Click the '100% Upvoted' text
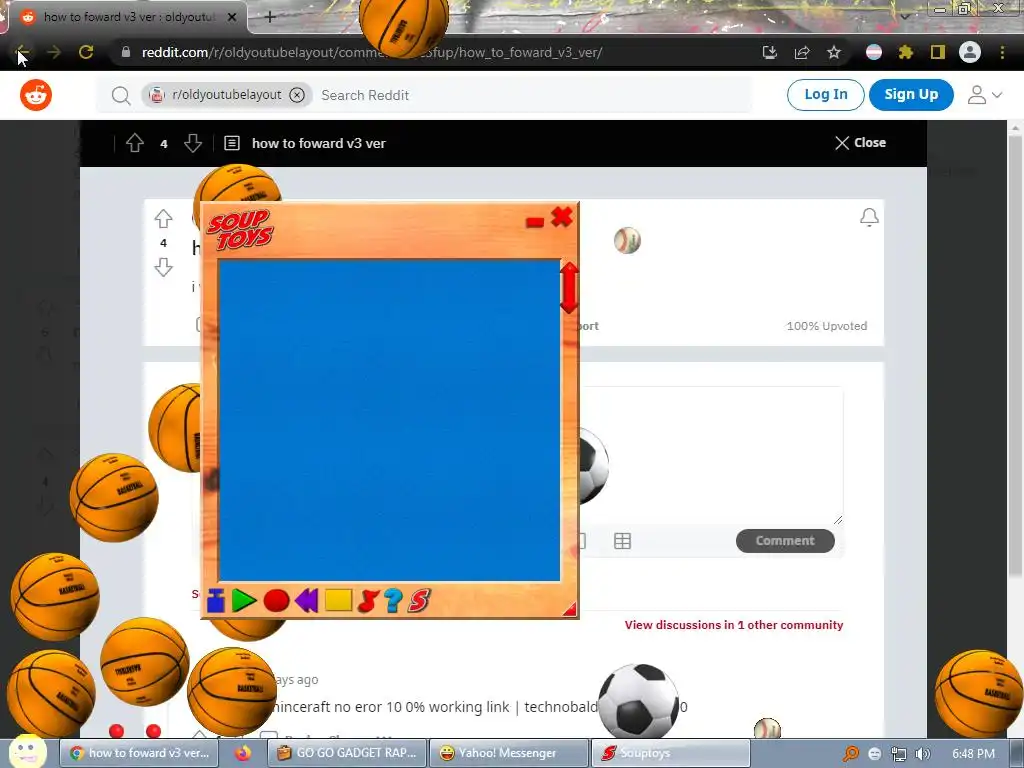The height and width of the screenshot is (768, 1024). [827, 326]
